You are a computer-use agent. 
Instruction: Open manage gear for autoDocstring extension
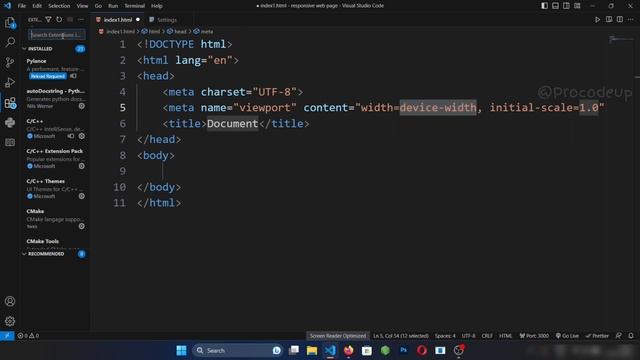point(82,106)
